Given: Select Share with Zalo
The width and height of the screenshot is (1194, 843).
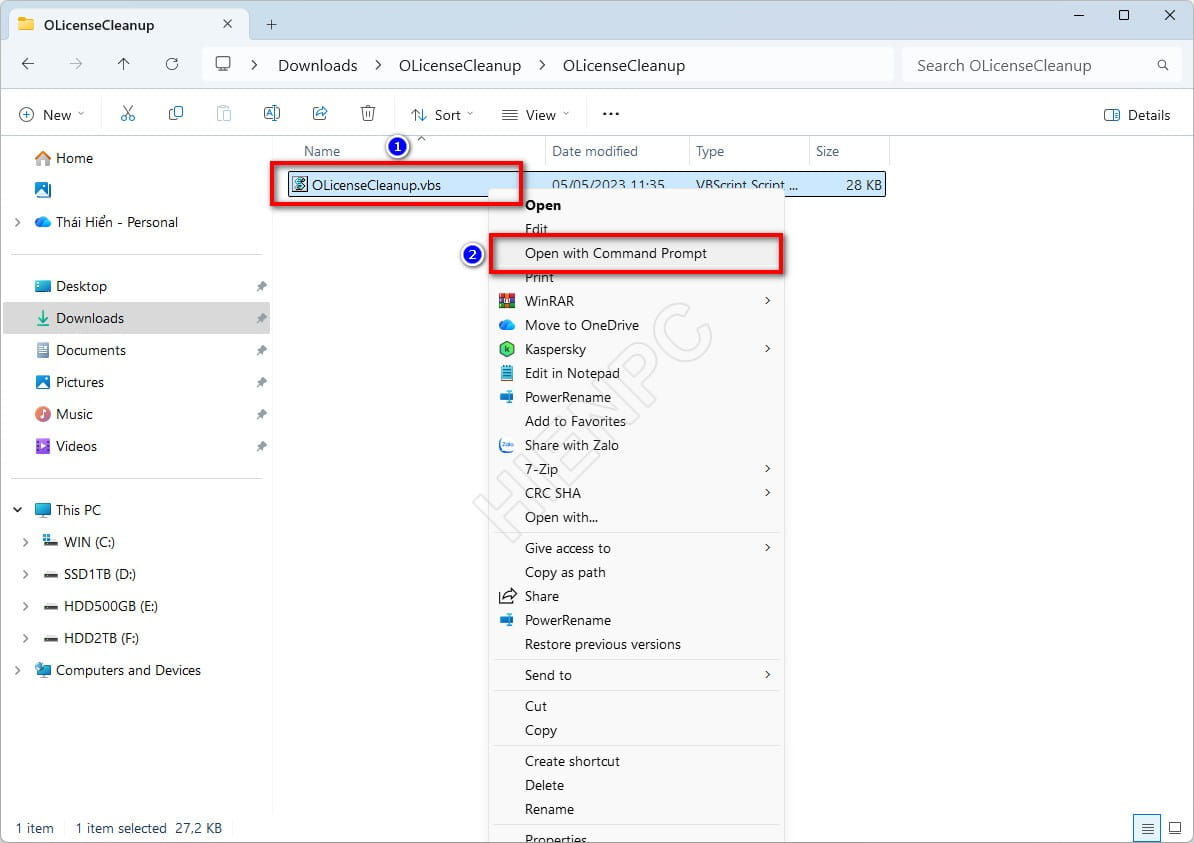Looking at the screenshot, I should [636, 445].
